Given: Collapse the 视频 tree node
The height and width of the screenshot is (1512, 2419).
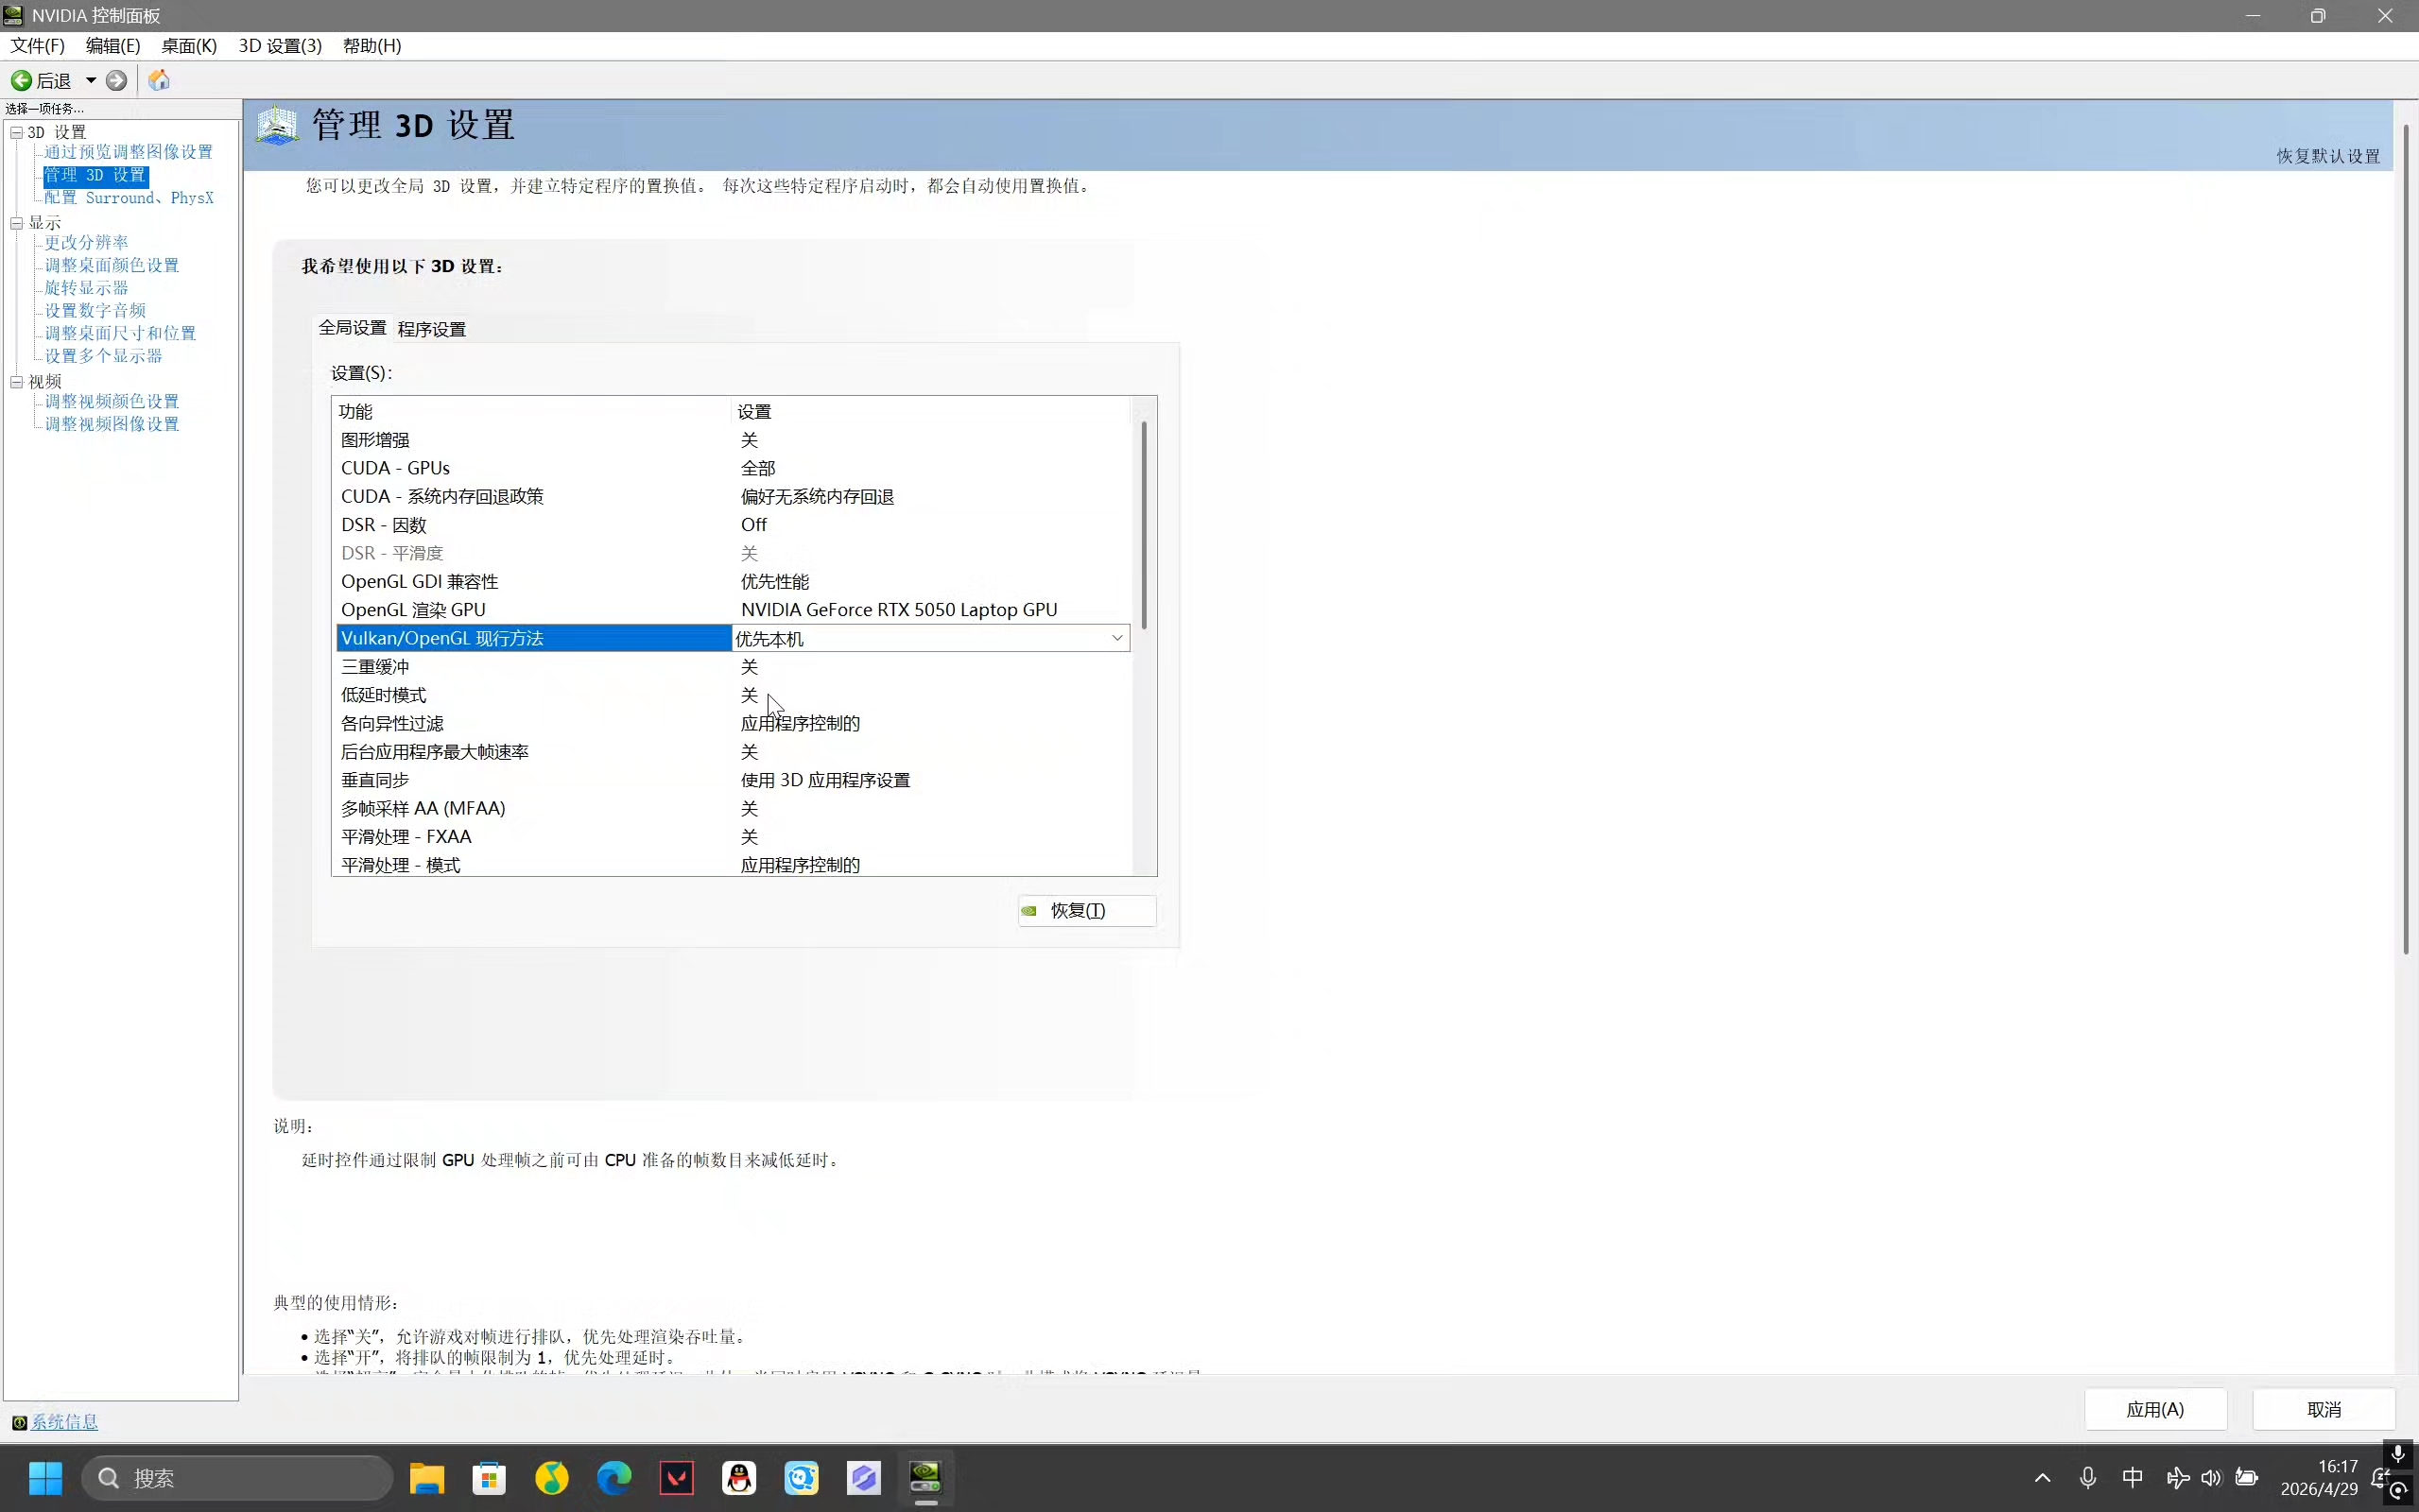Looking at the screenshot, I should click(17, 382).
